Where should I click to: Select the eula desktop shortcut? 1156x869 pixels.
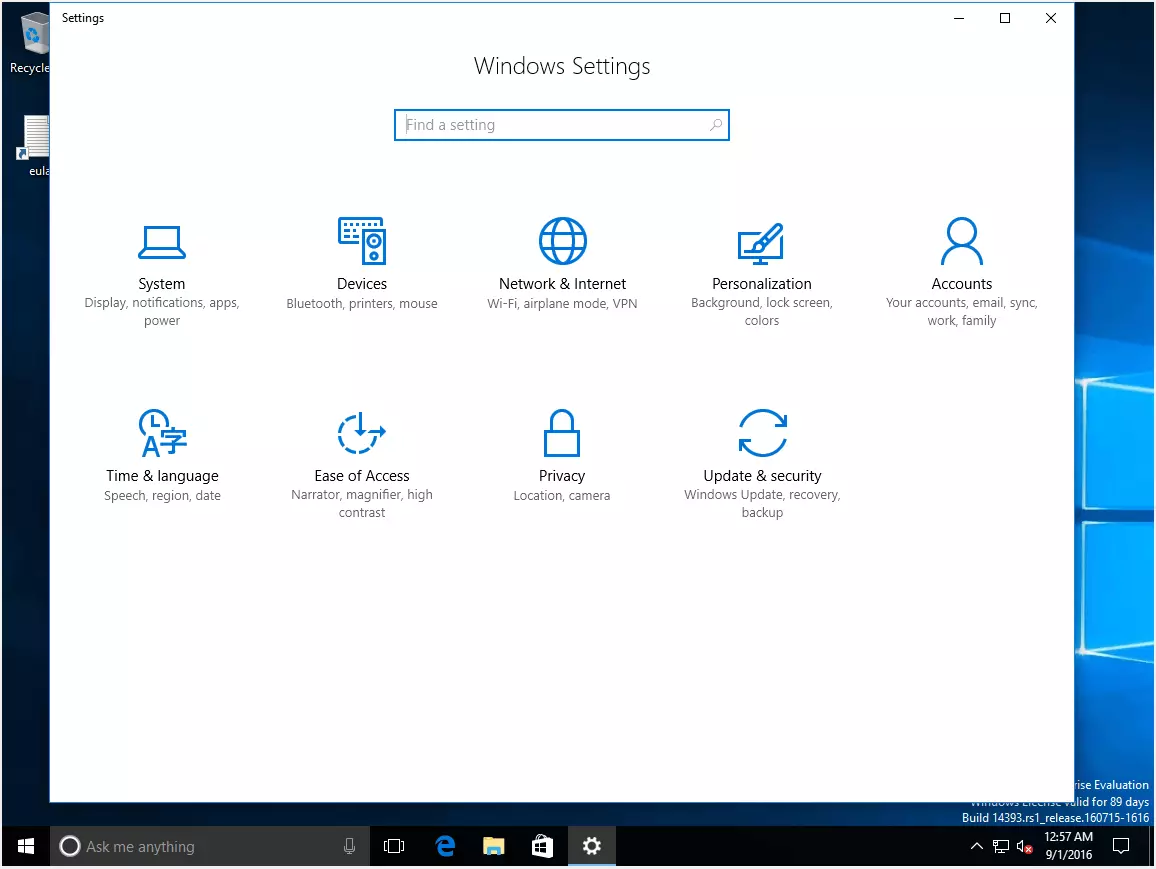pyautogui.click(x=33, y=145)
